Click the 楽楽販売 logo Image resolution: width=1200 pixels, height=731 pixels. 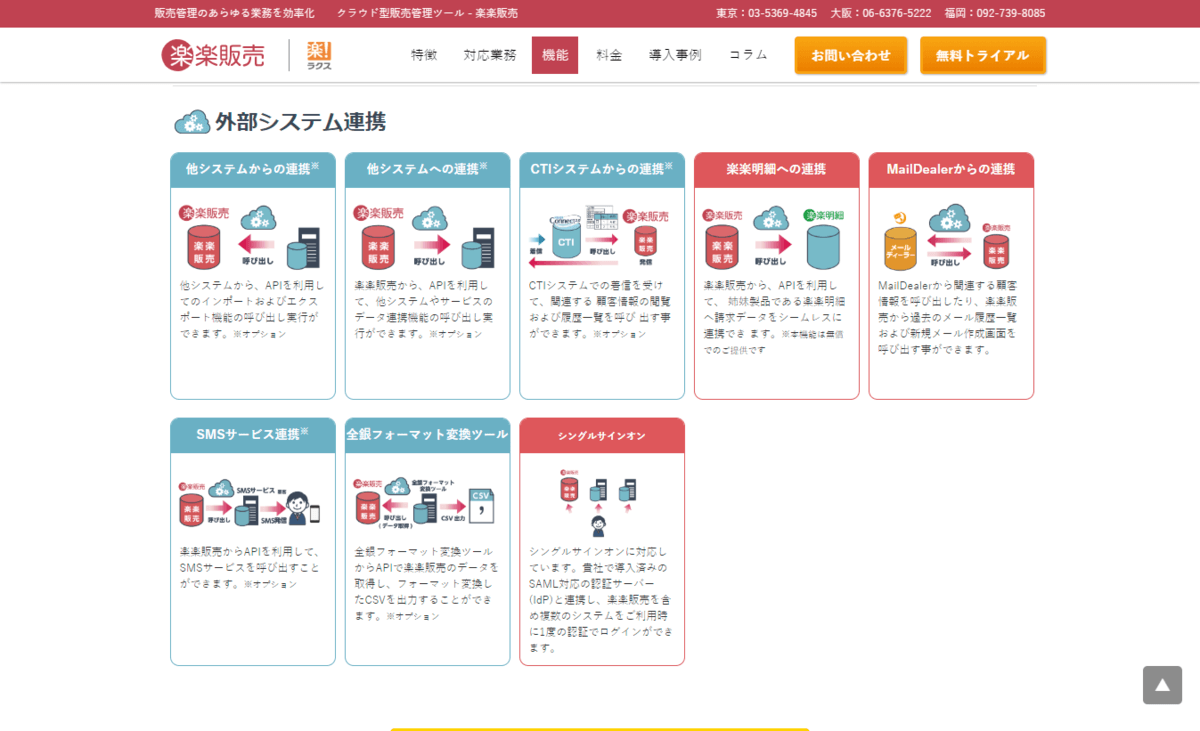pyautogui.click(x=213, y=55)
